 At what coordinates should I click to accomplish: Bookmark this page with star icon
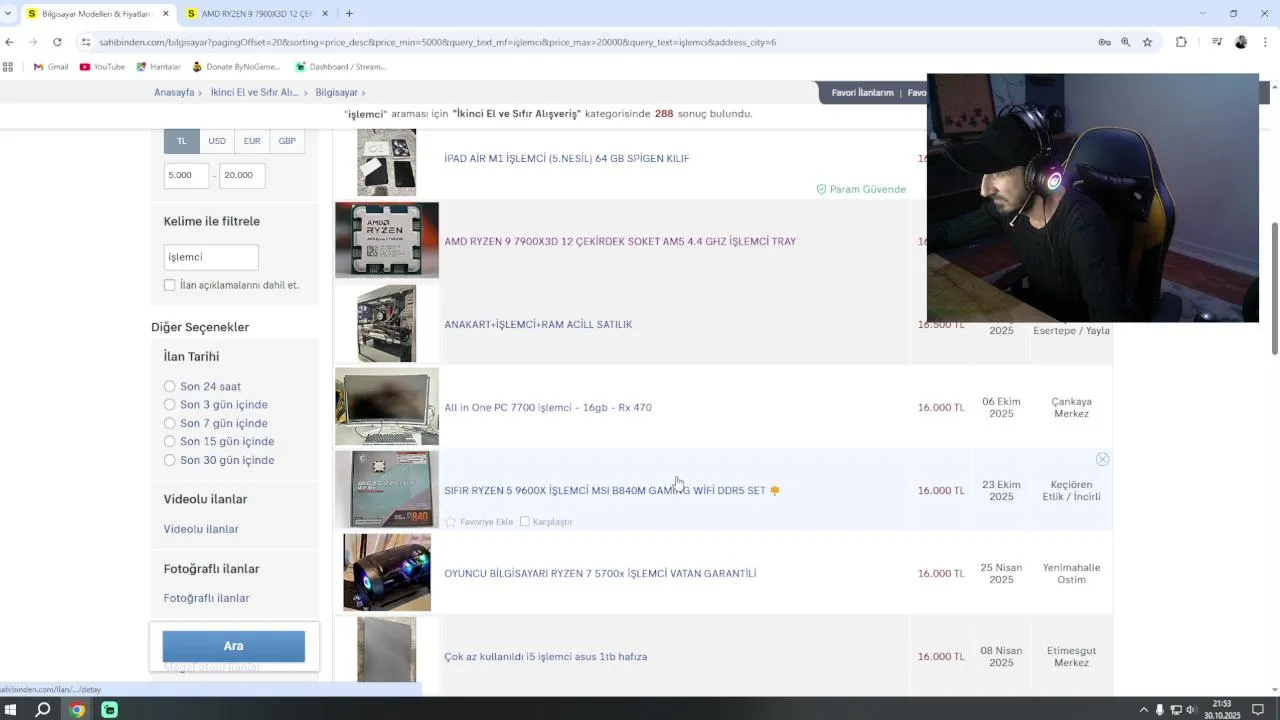coord(1147,42)
